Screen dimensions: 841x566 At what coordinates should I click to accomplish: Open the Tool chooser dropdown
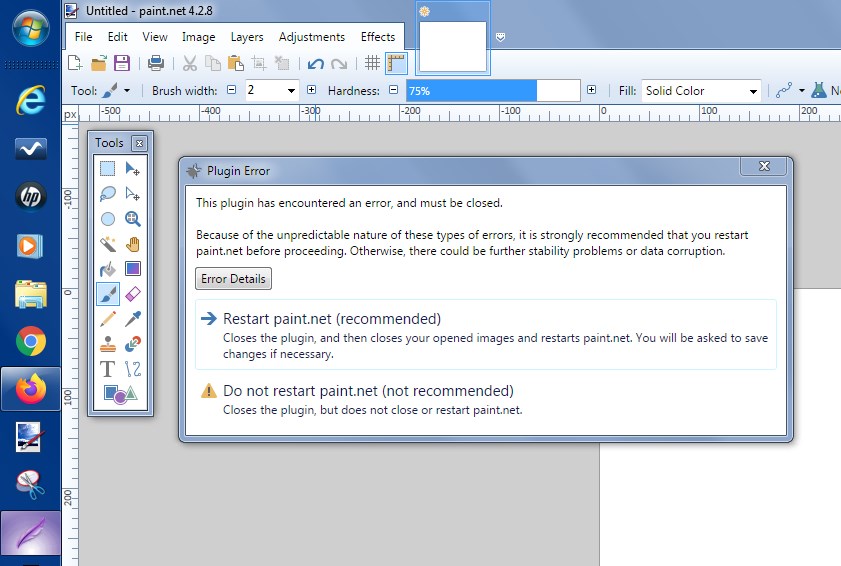coord(127,91)
